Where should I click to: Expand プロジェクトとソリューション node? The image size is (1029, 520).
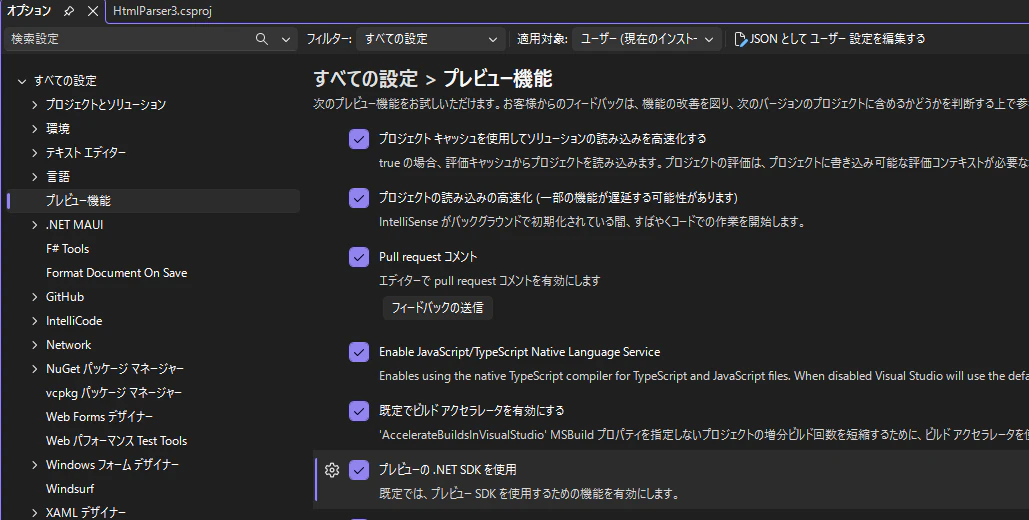[x=35, y=105]
